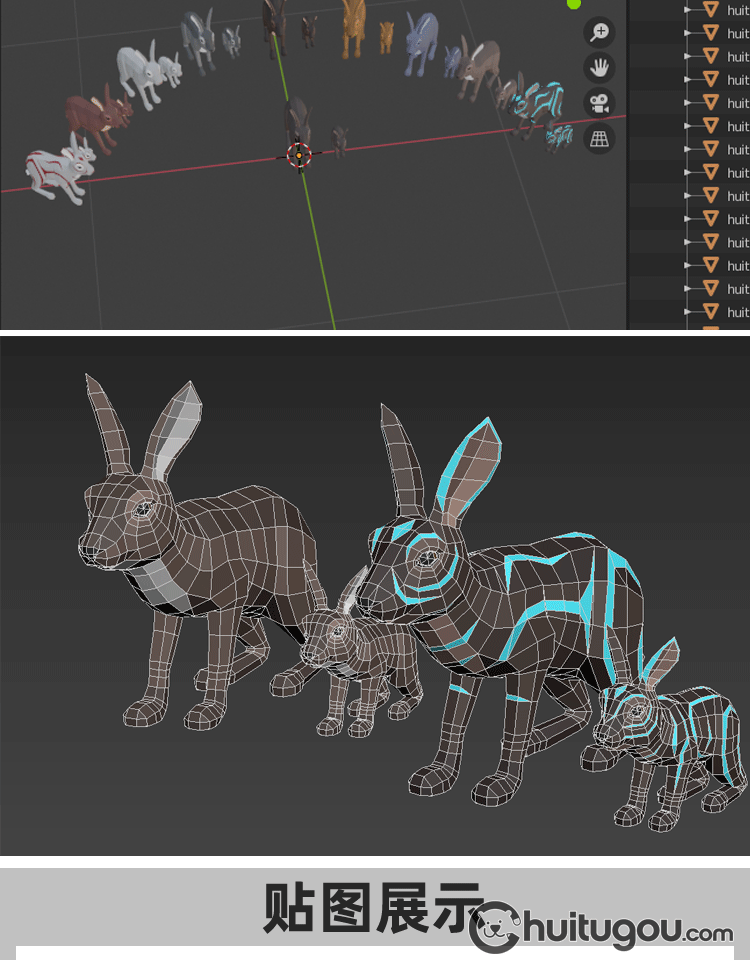Image resolution: width=750 pixels, height=960 pixels.
Task: Select the topmost huit object name in outliner
Action: [x=738, y=9]
